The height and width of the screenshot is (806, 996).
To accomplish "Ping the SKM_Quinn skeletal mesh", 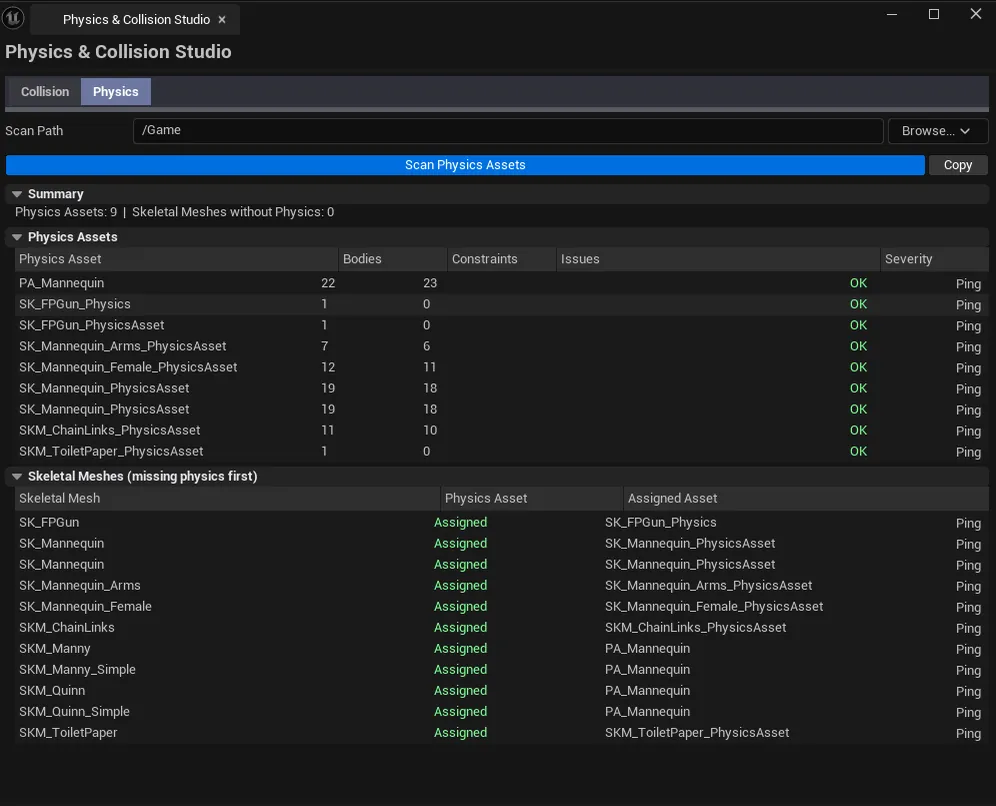I will point(968,692).
